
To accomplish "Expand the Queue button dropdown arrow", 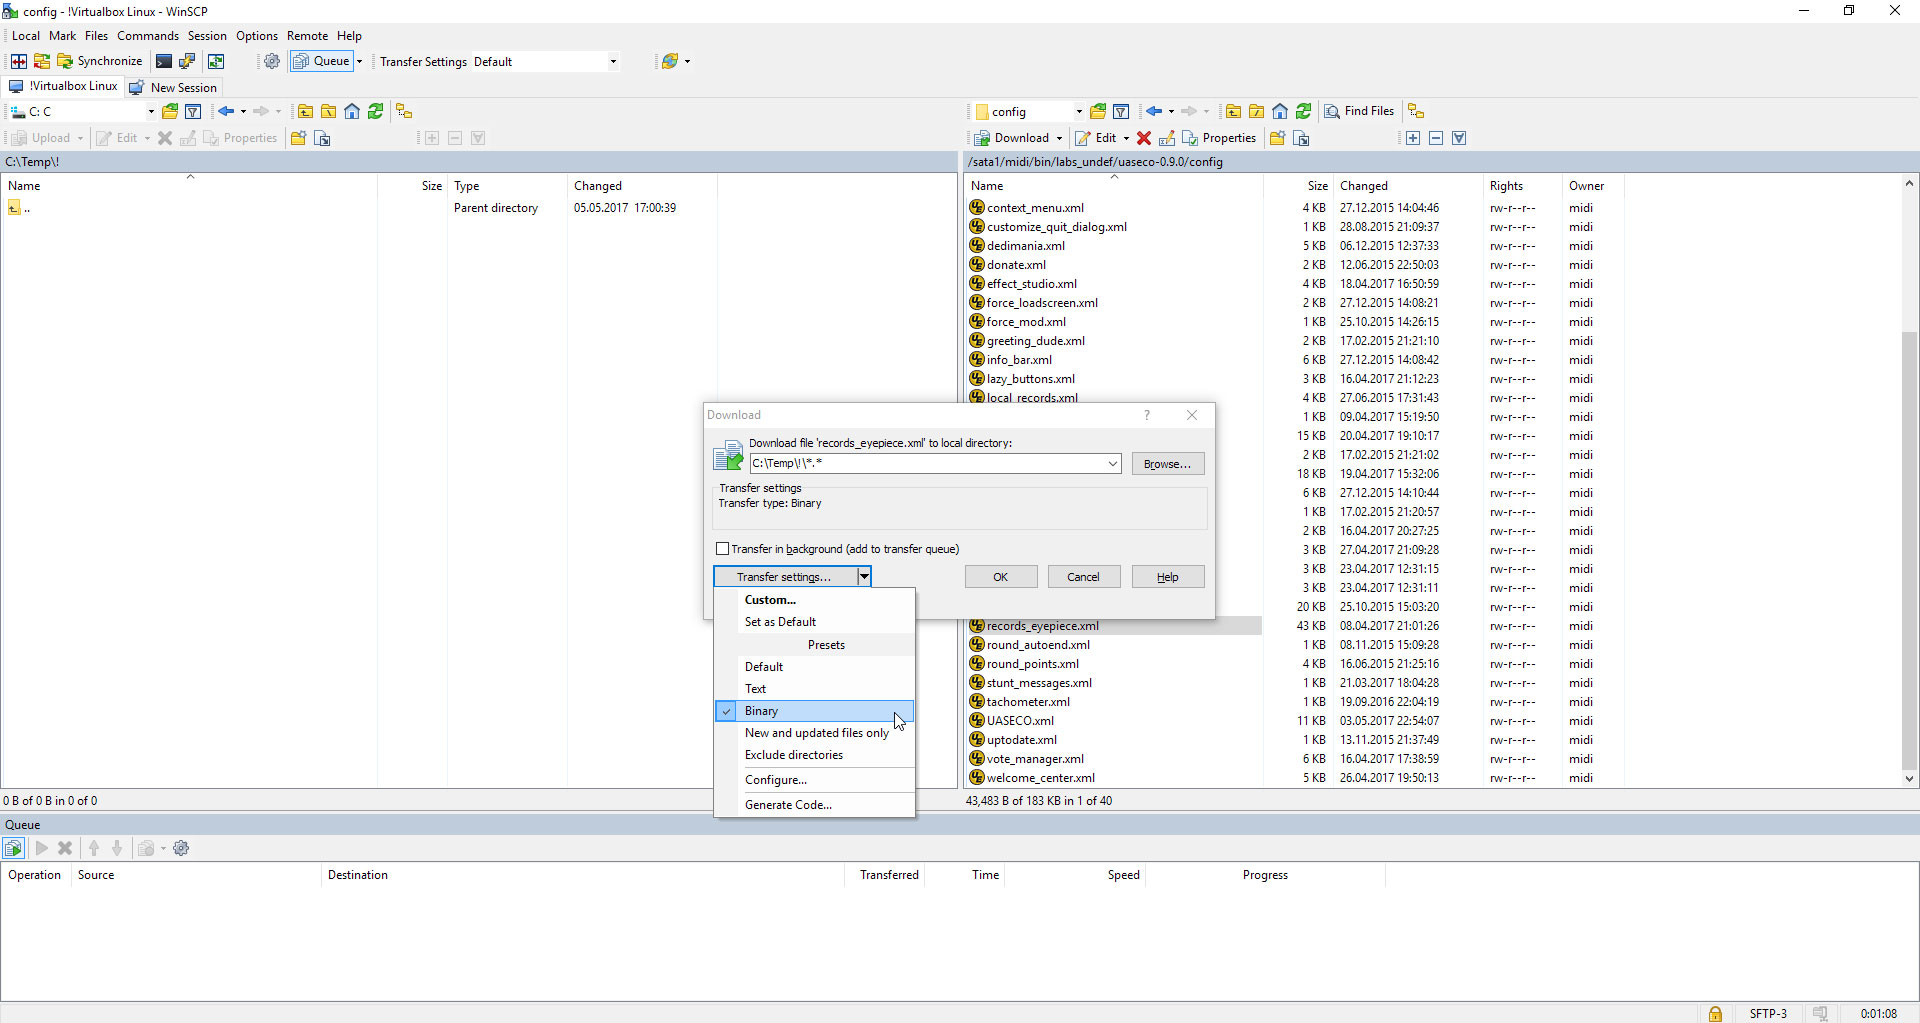I will point(359,61).
